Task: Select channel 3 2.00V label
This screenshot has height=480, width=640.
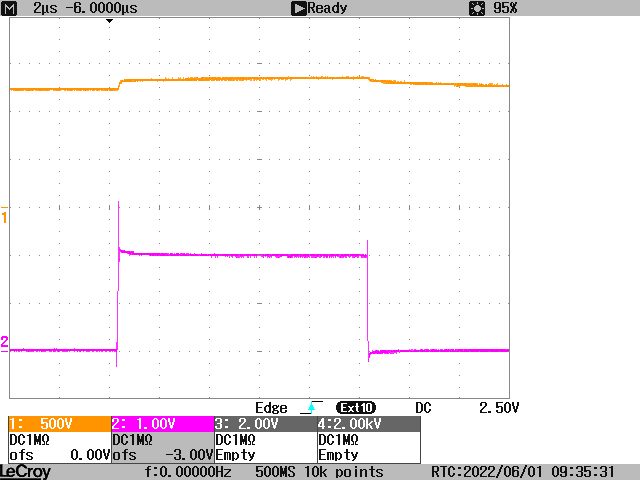Action: (x=266, y=424)
